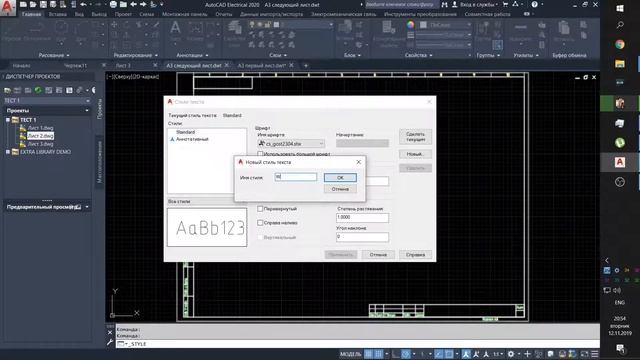This screenshot has width=640, height=360.
Task: Click the plus annotation monitor icon in status bar
Action: pos(527,354)
